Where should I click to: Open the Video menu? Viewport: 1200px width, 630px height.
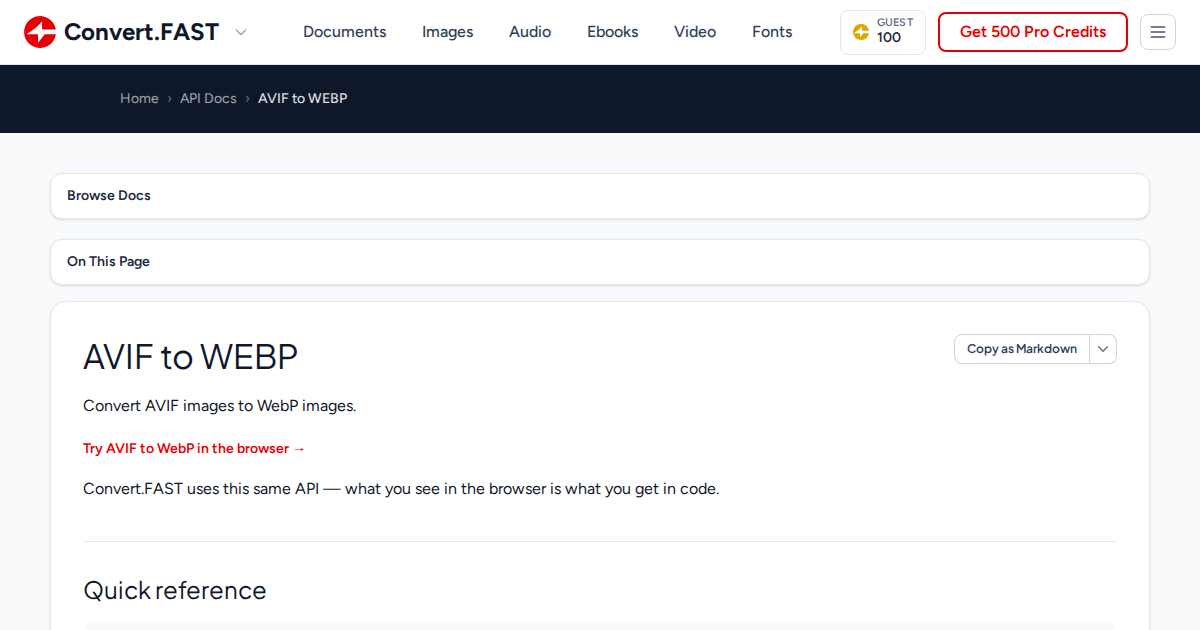click(x=695, y=32)
